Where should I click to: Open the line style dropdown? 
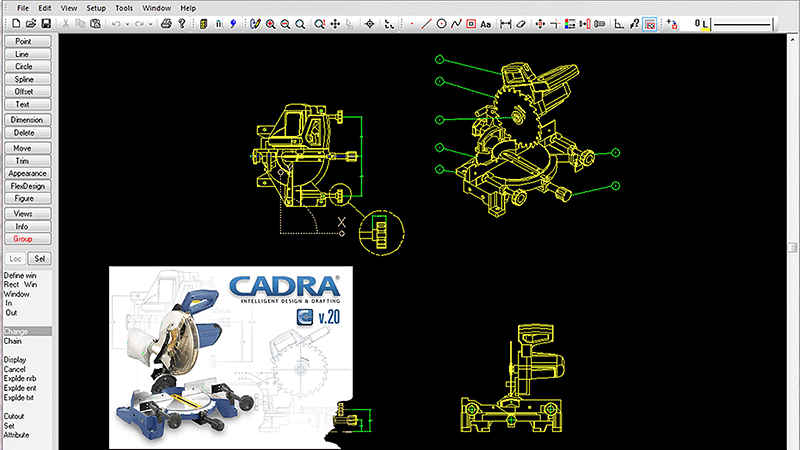pos(750,22)
